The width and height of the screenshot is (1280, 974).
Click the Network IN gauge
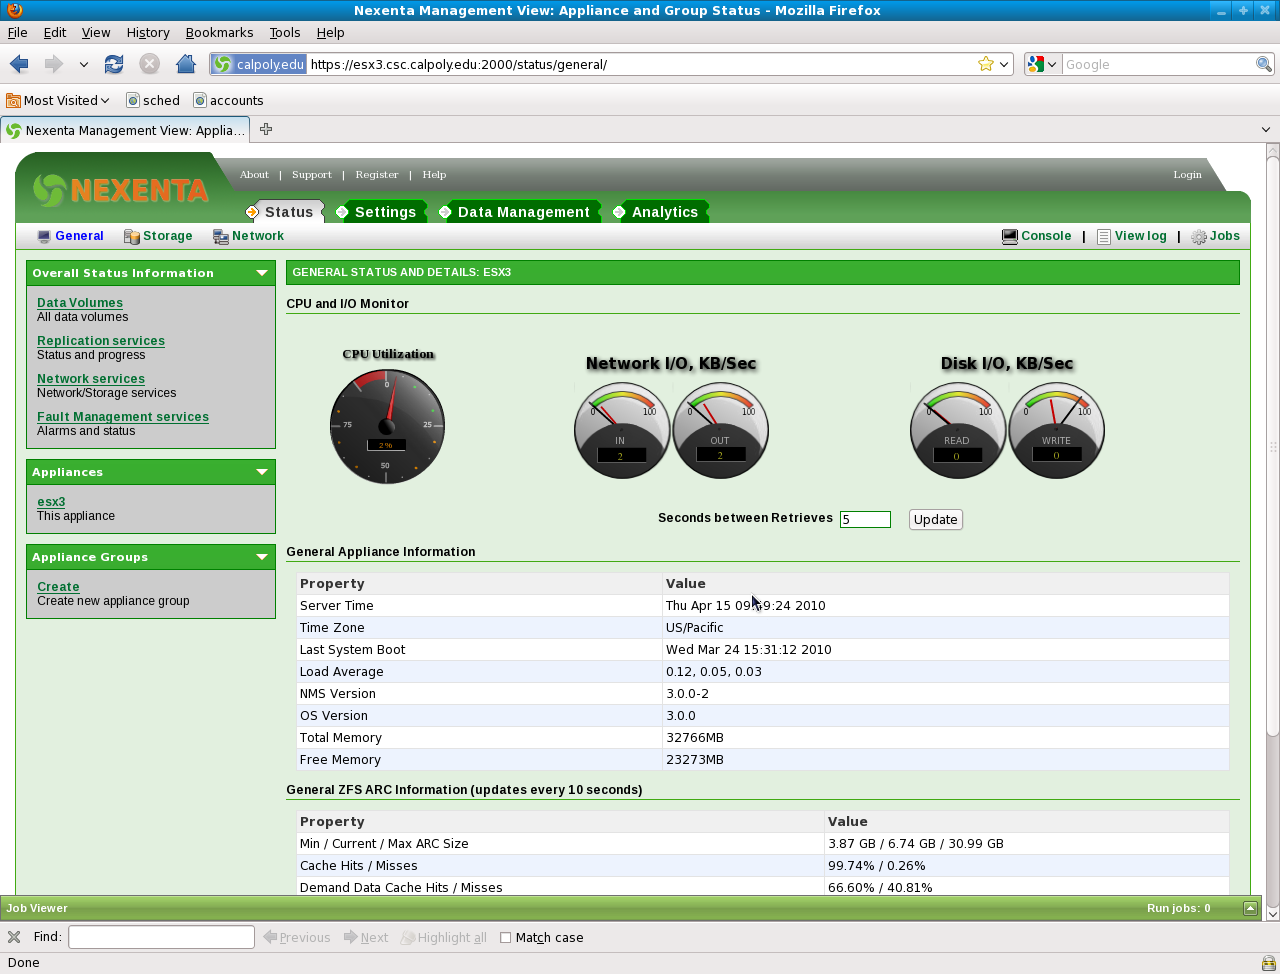621,430
